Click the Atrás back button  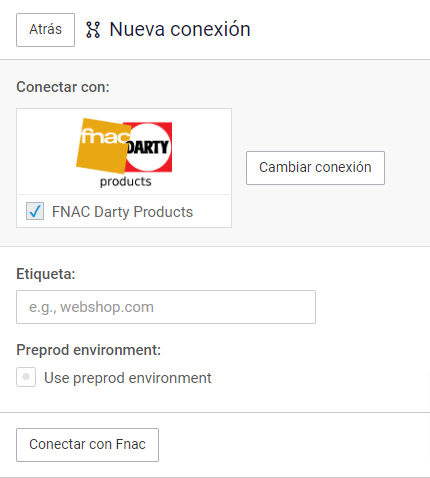coord(45,30)
